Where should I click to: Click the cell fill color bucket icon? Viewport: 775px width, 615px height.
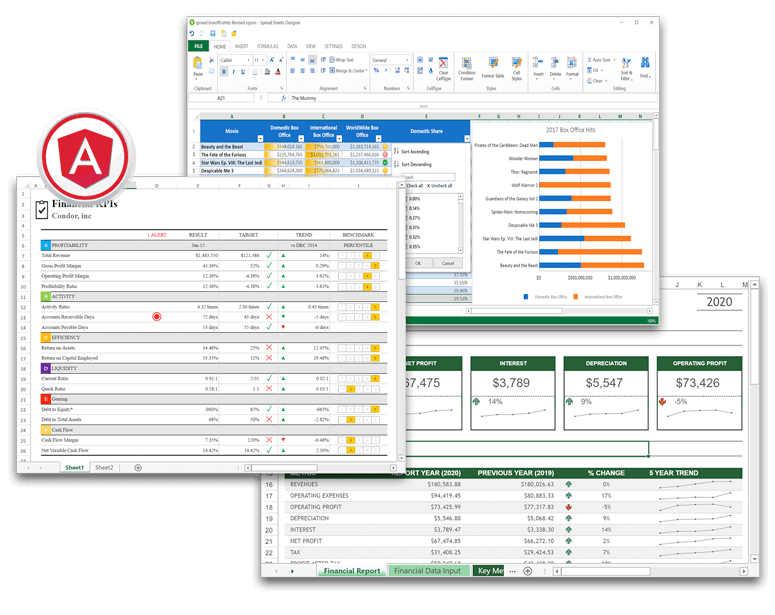267,72
